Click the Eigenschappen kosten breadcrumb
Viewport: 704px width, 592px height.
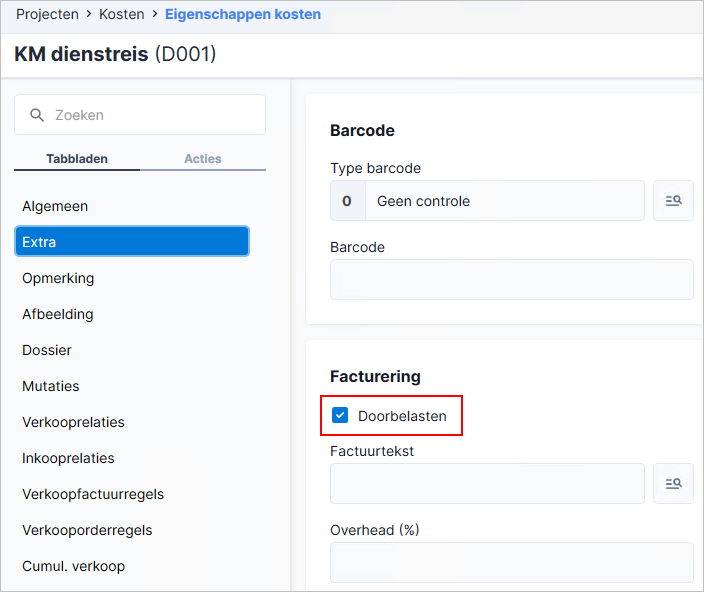click(x=243, y=14)
